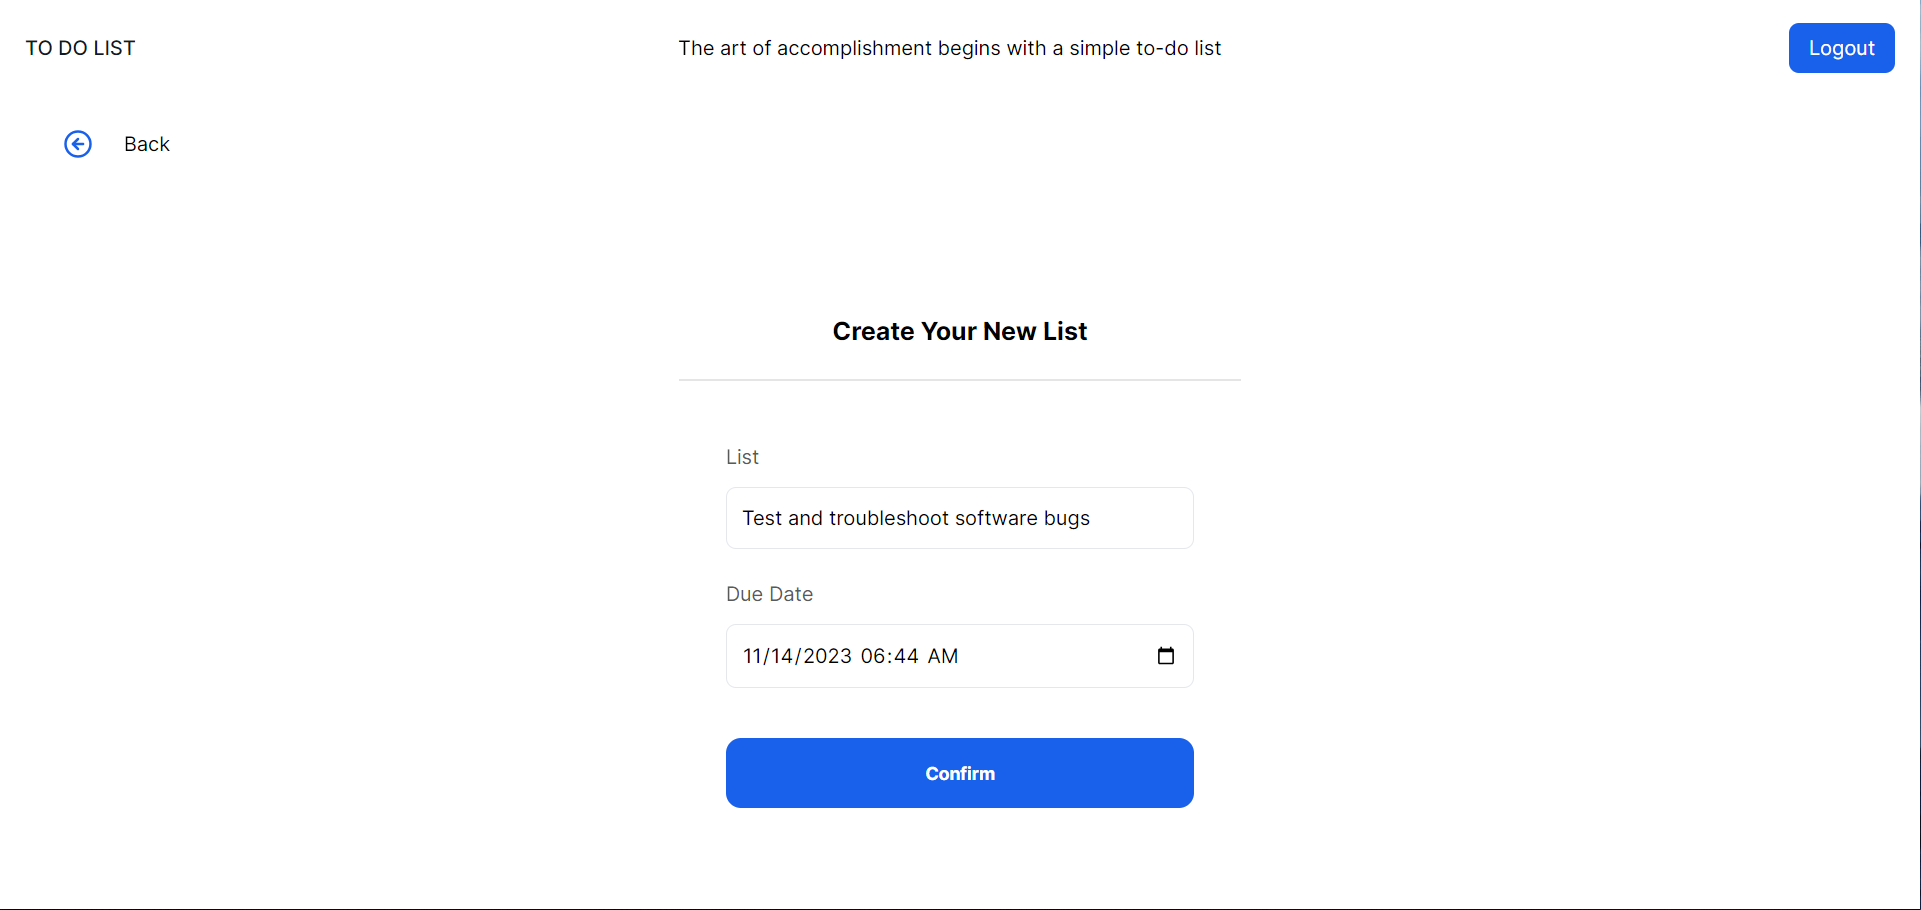Select the minutes '44' in Due Date

coord(906,656)
